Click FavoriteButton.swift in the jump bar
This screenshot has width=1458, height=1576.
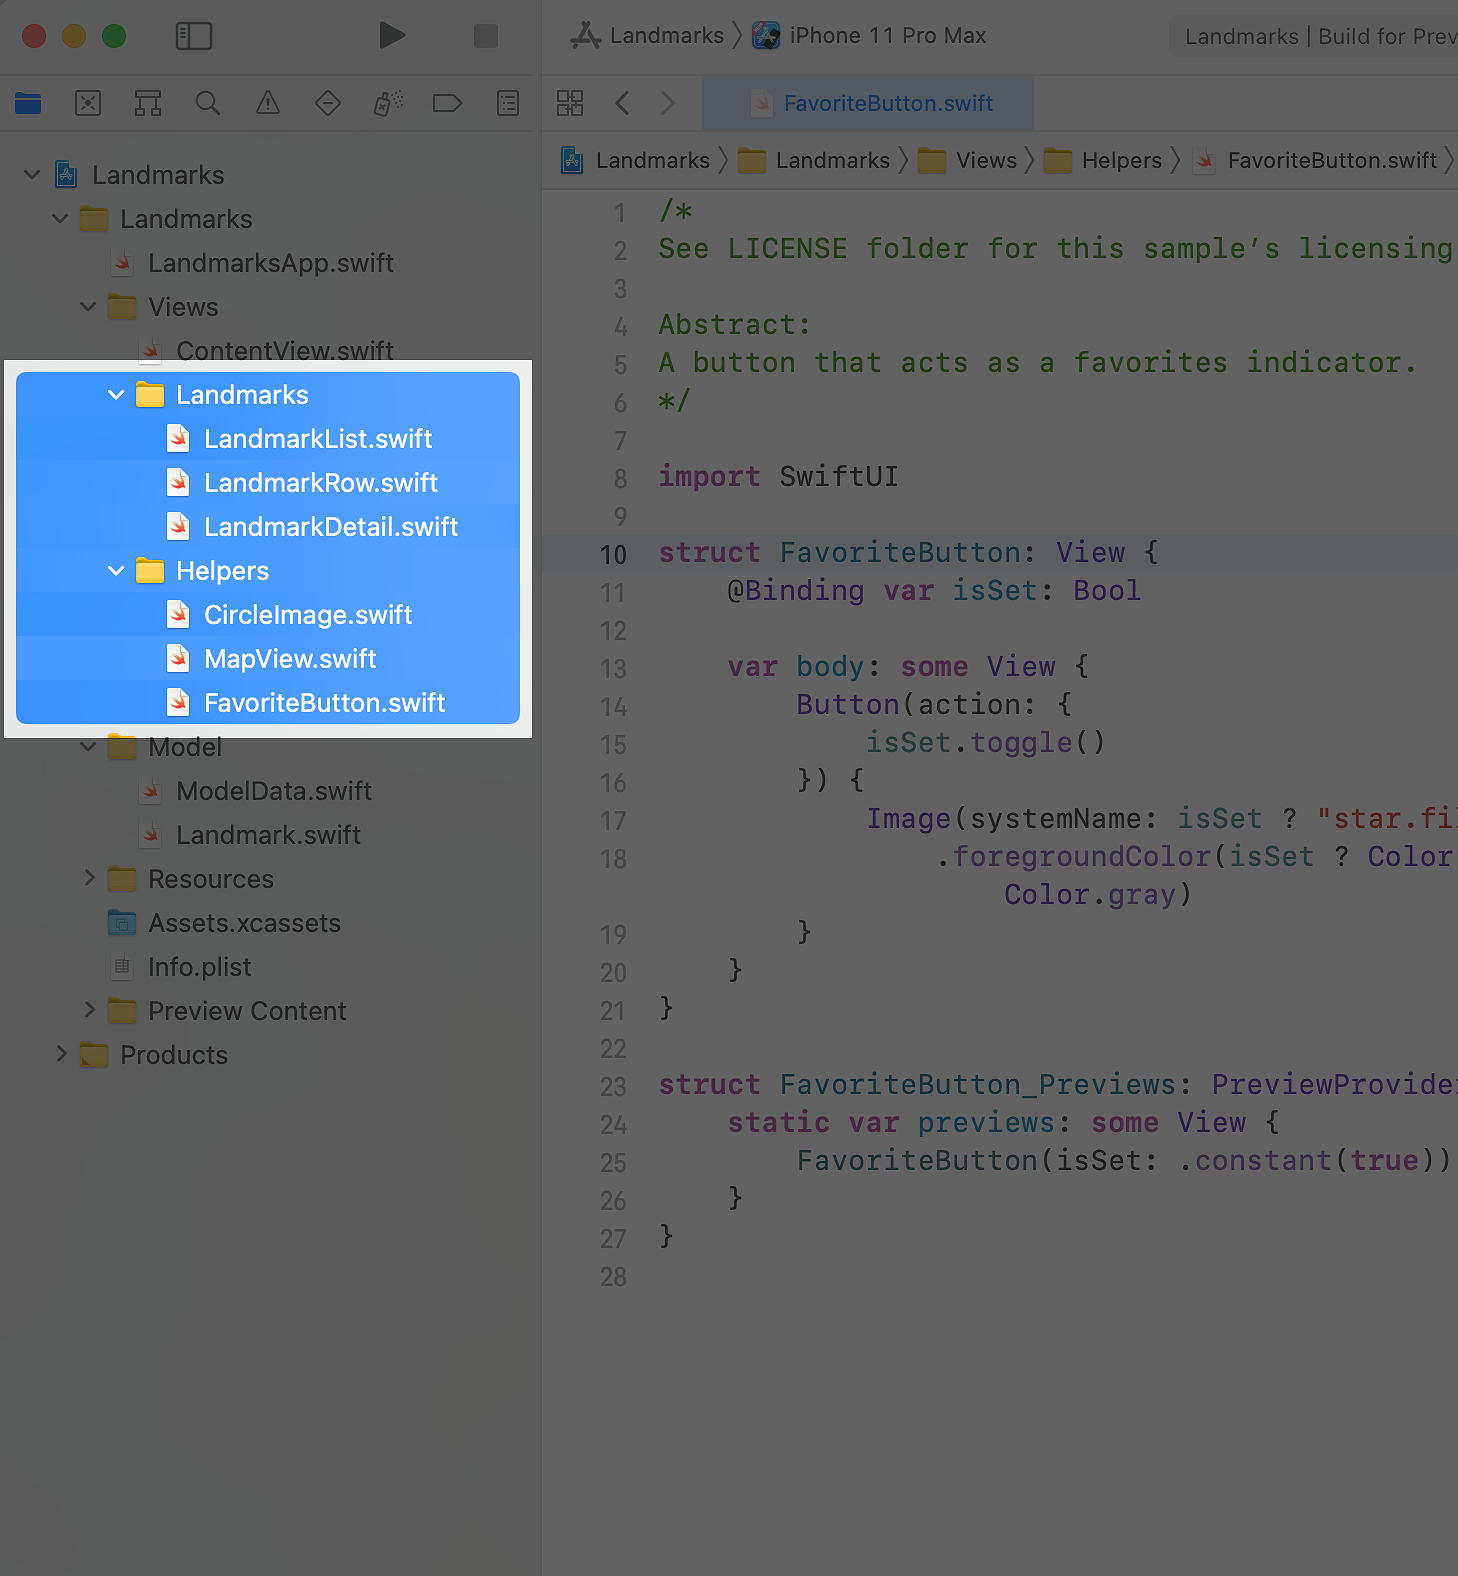[1315, 160]
